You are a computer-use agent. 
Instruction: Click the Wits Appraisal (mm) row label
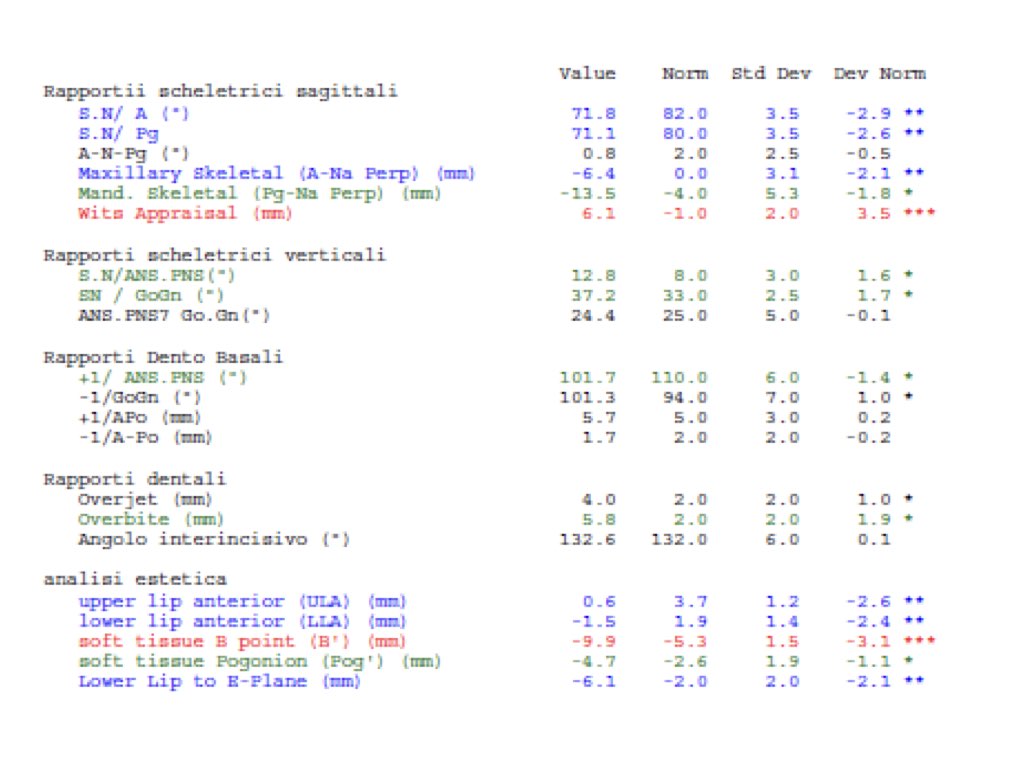(157, 213)
